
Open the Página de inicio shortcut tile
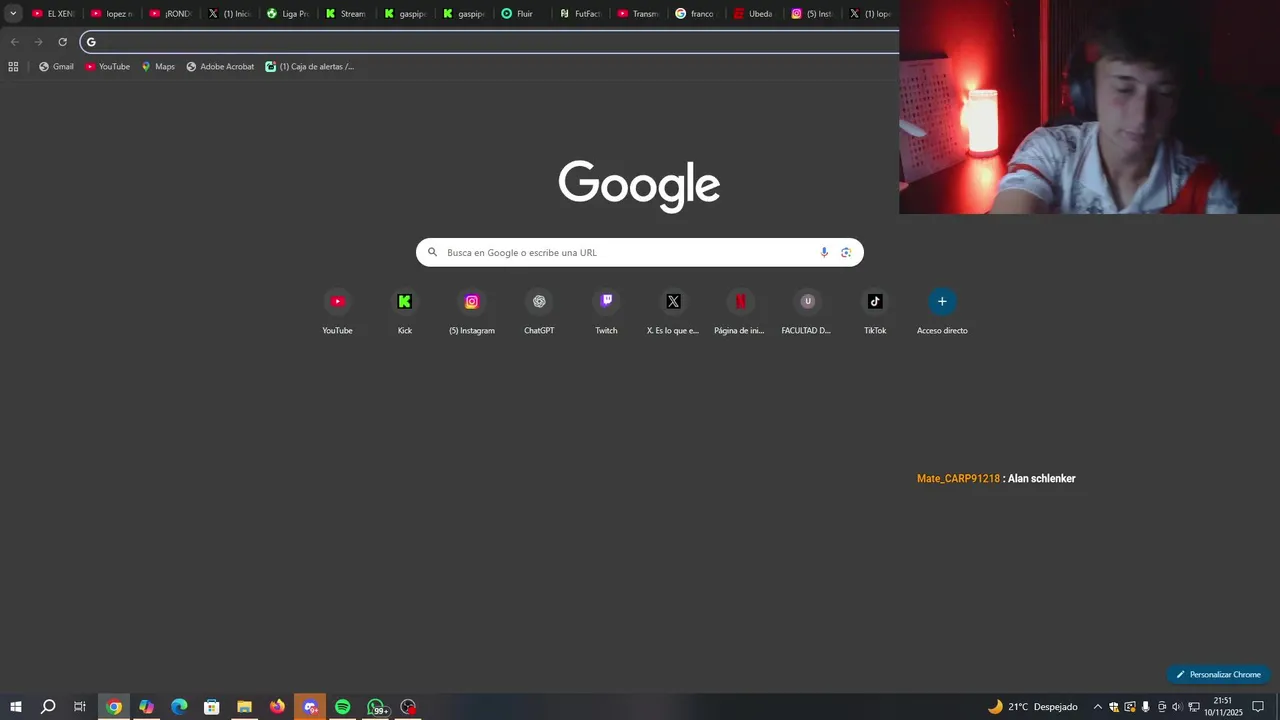740,311
